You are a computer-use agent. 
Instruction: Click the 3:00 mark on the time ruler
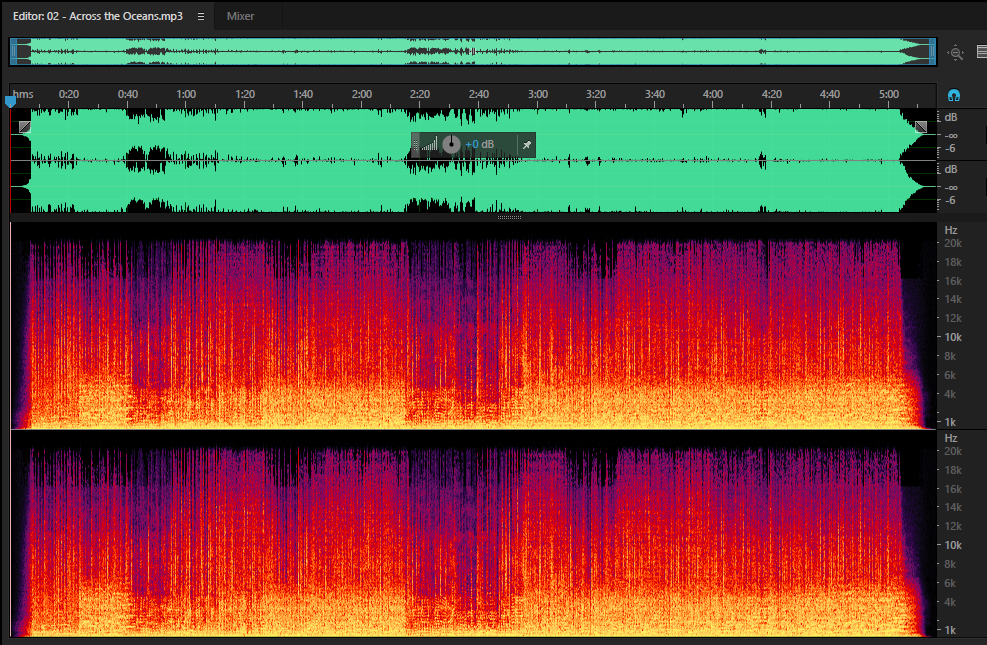[x=538, y=94]
